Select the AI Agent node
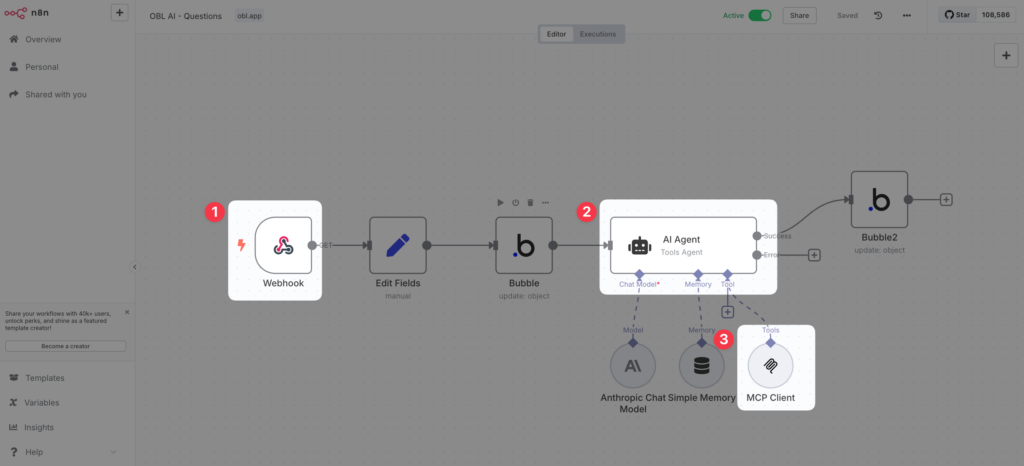Viewport: 1024px width, 466px height. [683, 245]
